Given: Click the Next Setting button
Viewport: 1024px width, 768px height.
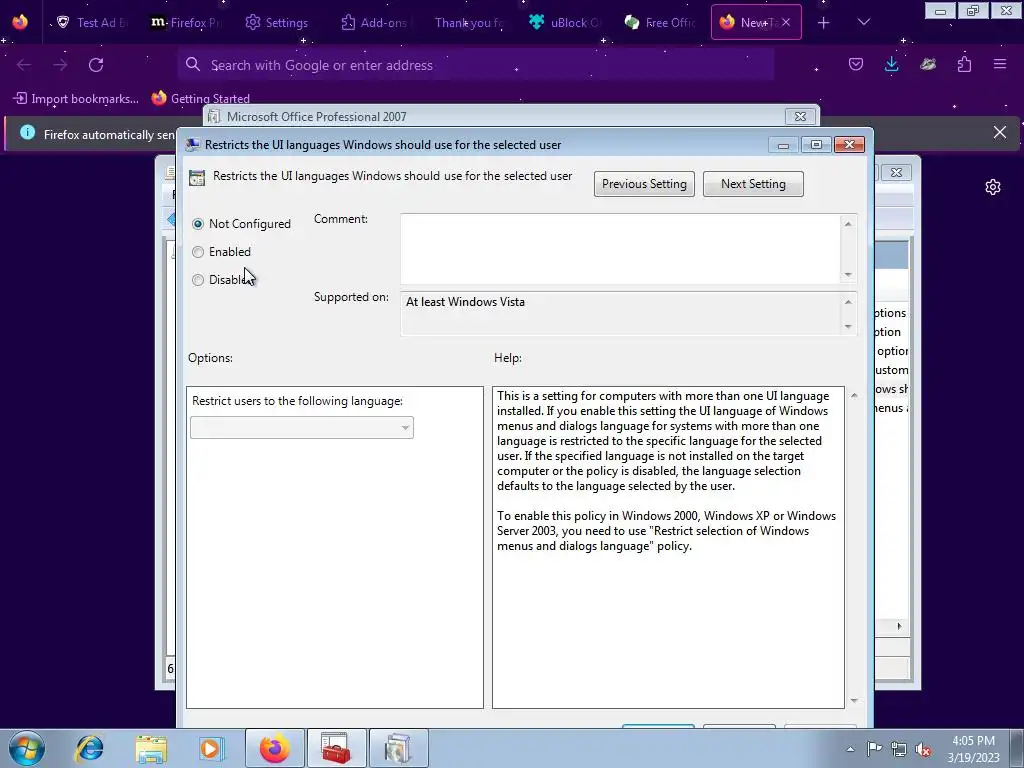Looking at the screenshot, I should click(753, 184).
